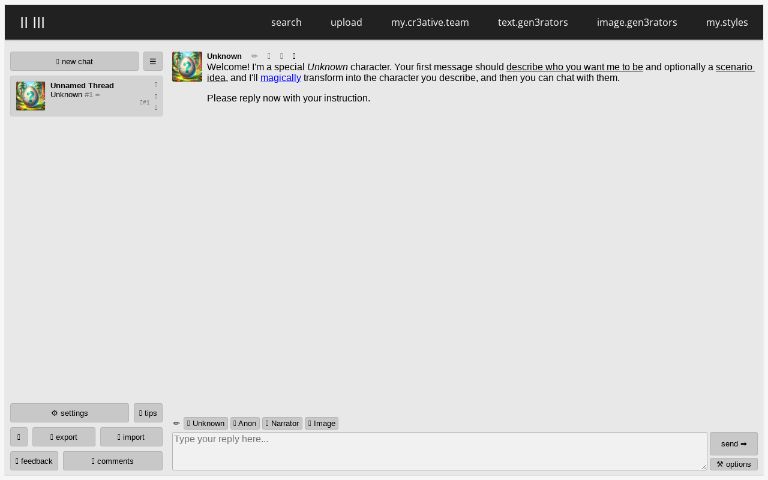Click the small square button left of export
This screenshot has height=480, width=768.
(x=19, y=437)
